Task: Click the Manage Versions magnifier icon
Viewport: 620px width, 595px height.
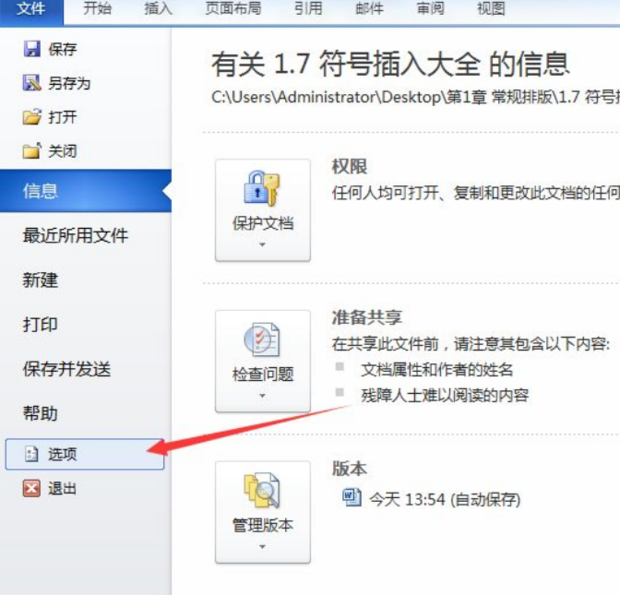Action: pyautogui.click(x=261, y=490)
